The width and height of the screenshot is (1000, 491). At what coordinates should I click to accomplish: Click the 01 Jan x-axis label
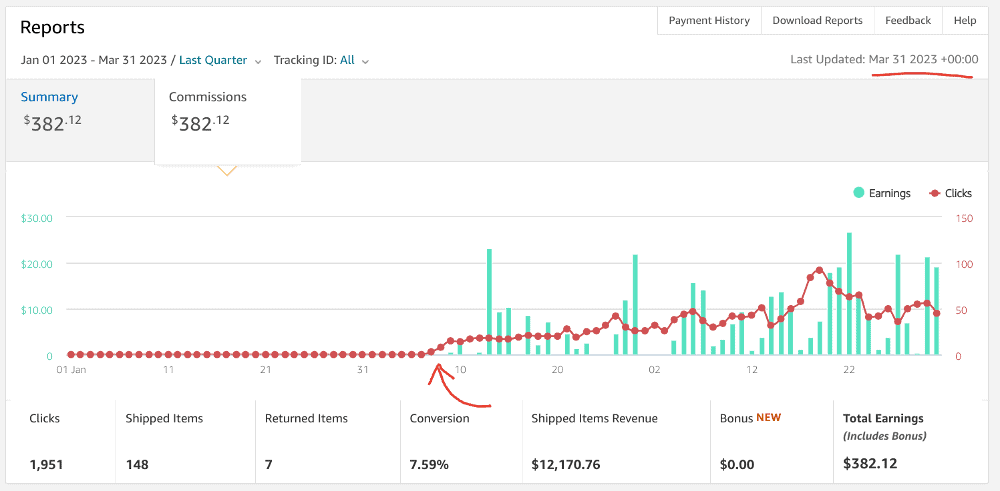pos(71,370)
